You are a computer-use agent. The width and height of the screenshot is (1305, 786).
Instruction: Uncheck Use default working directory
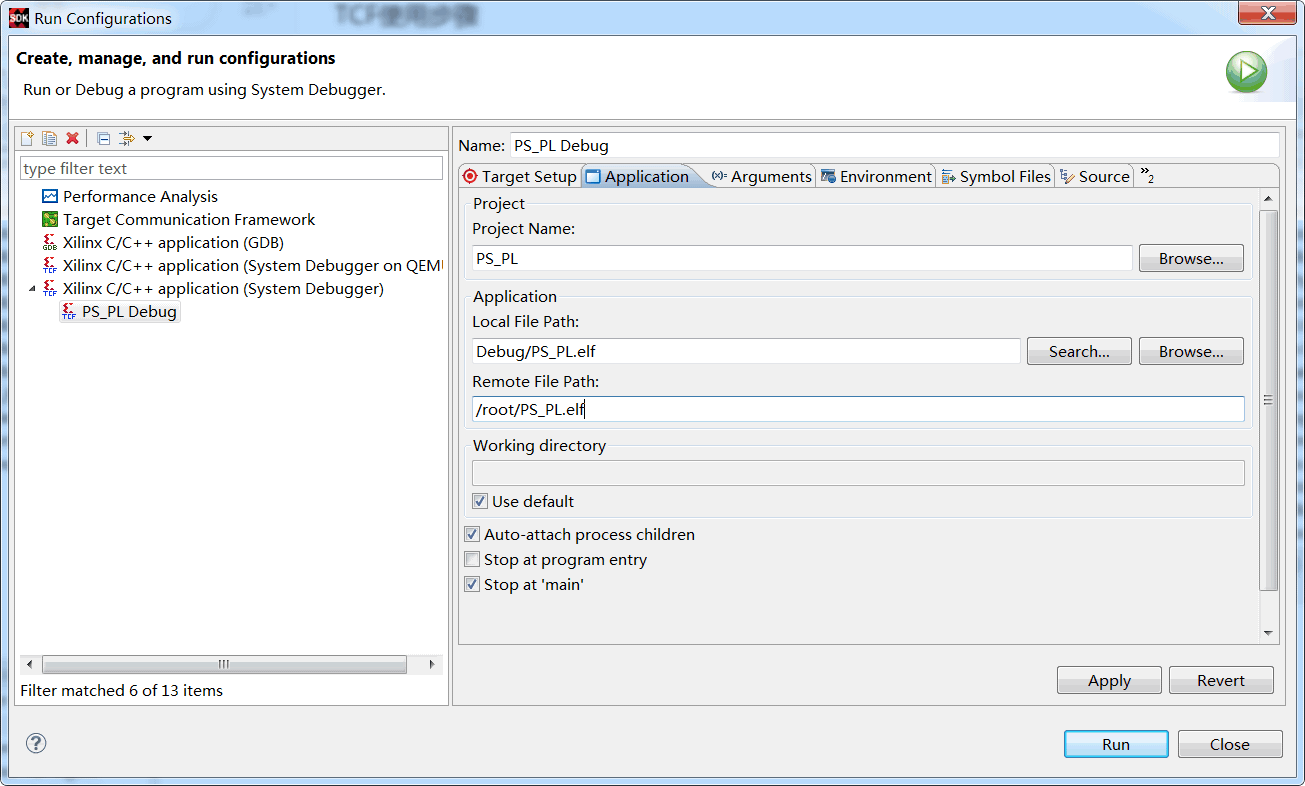point(479,501)
